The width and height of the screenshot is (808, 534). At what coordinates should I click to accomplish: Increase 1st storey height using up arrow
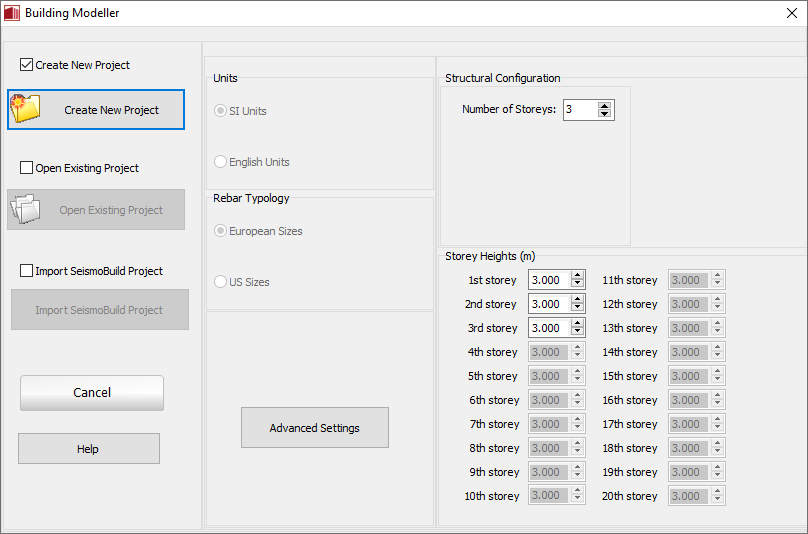click(x=577, y=276)
